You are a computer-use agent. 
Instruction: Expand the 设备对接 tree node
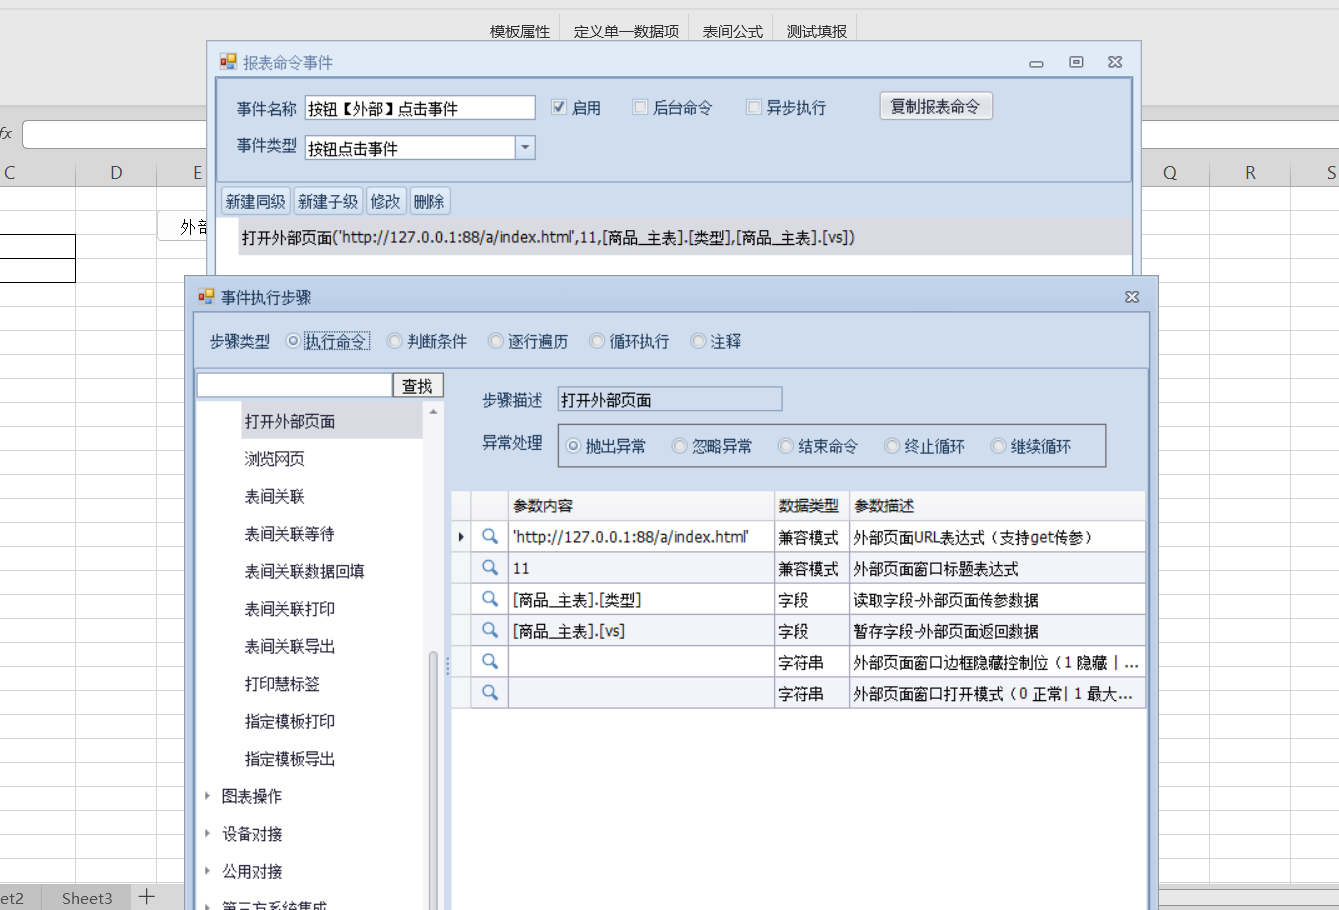207,834
